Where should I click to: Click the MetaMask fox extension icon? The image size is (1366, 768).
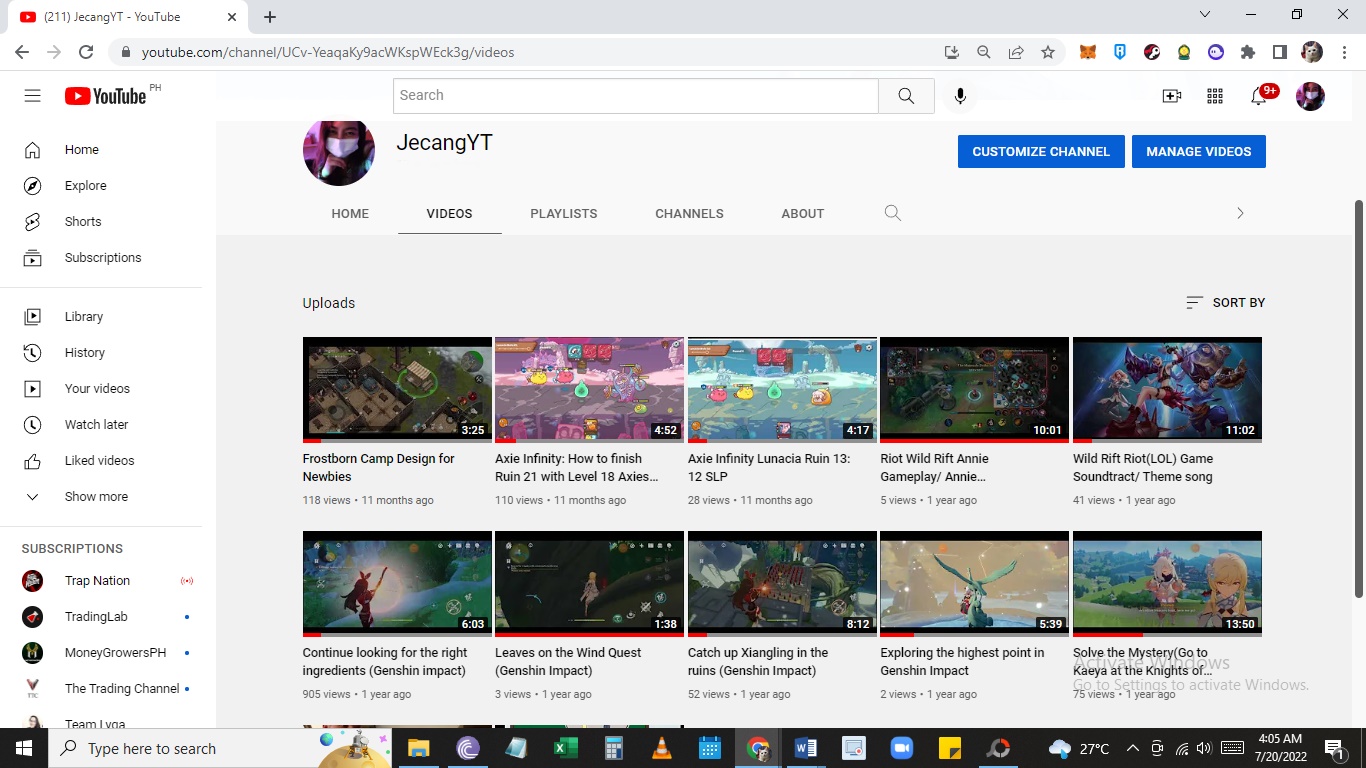click(1088, 52)
